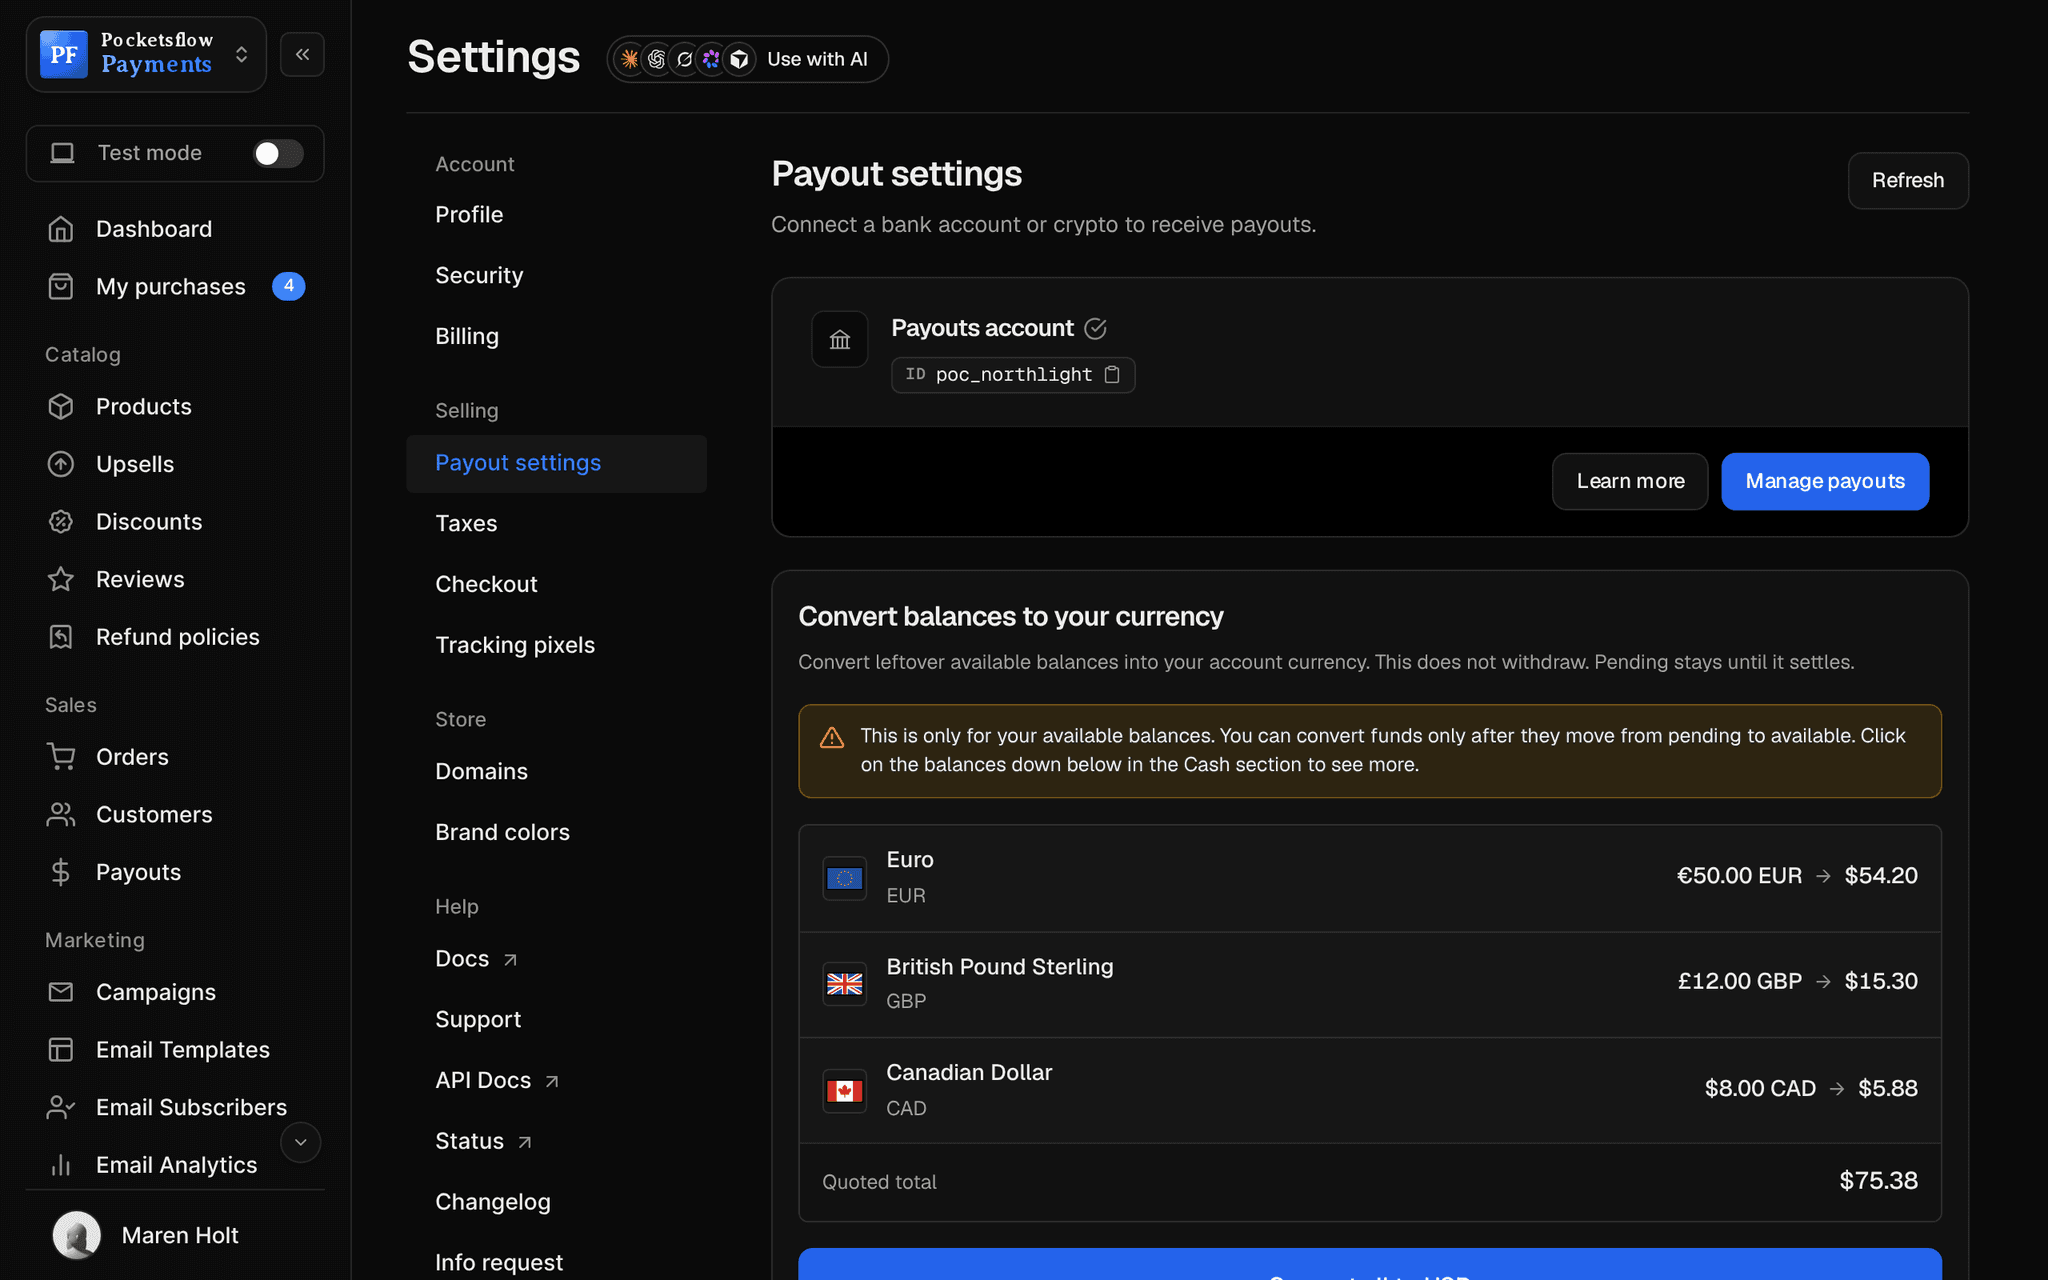This screenshot has height=1280, width=2048.
Task: Expand the sidebar scroll-down chevron button
Action: (x=300, y=1142)
